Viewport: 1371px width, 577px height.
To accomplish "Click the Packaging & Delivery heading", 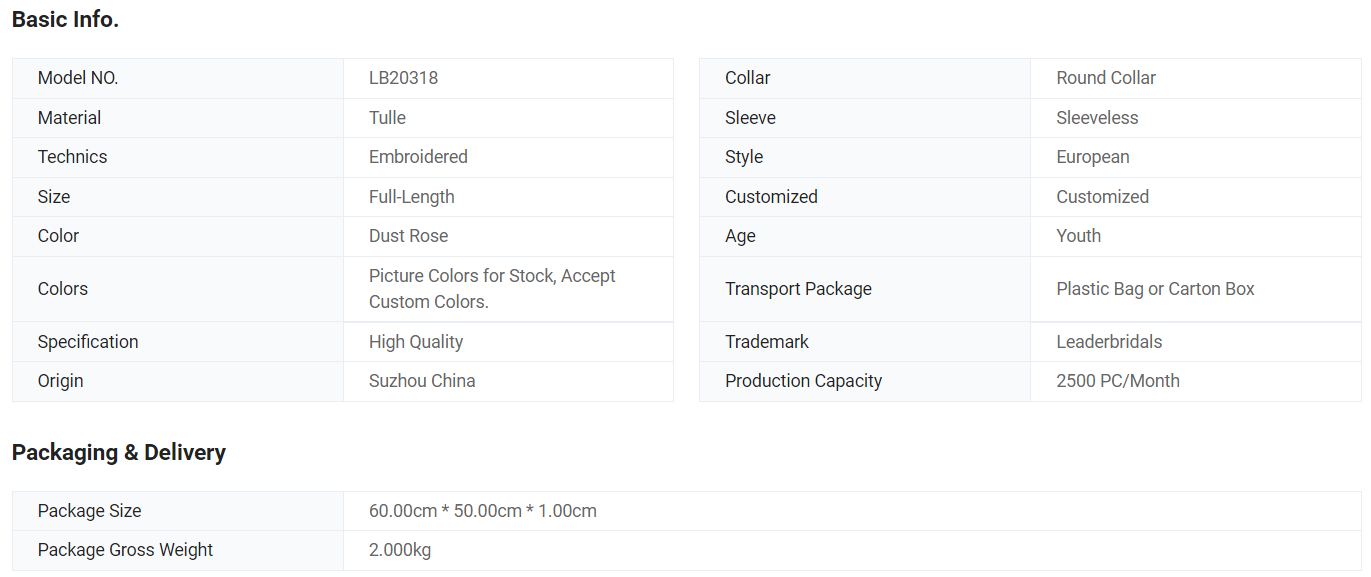I will 119,452.
